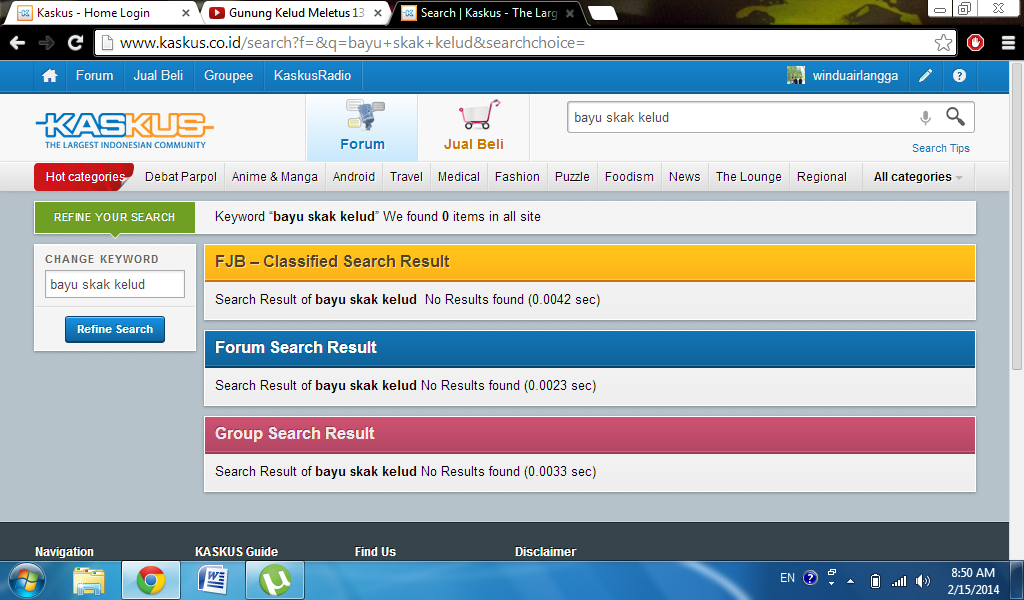Open uTorrent from taskbar
Viewport: 1024px width, 600px height.
point(275,580)
